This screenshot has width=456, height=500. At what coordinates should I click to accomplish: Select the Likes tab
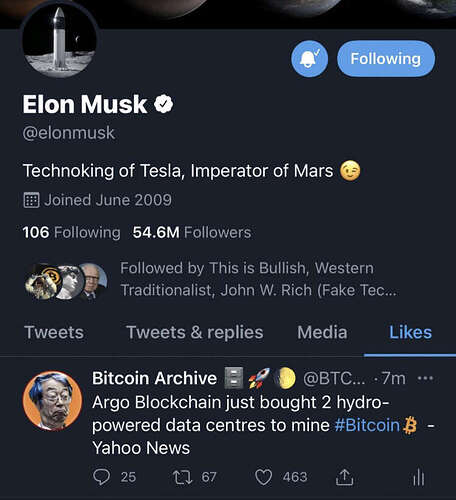[x=411, y=332]
